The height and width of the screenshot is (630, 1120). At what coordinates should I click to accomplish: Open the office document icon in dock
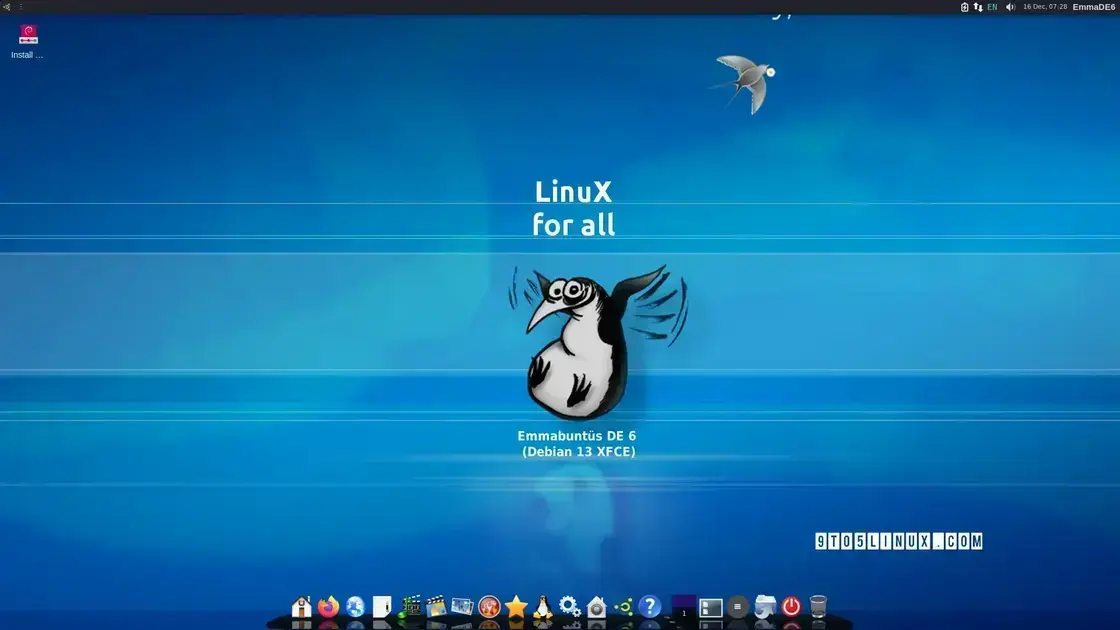[x=382, y=606]
